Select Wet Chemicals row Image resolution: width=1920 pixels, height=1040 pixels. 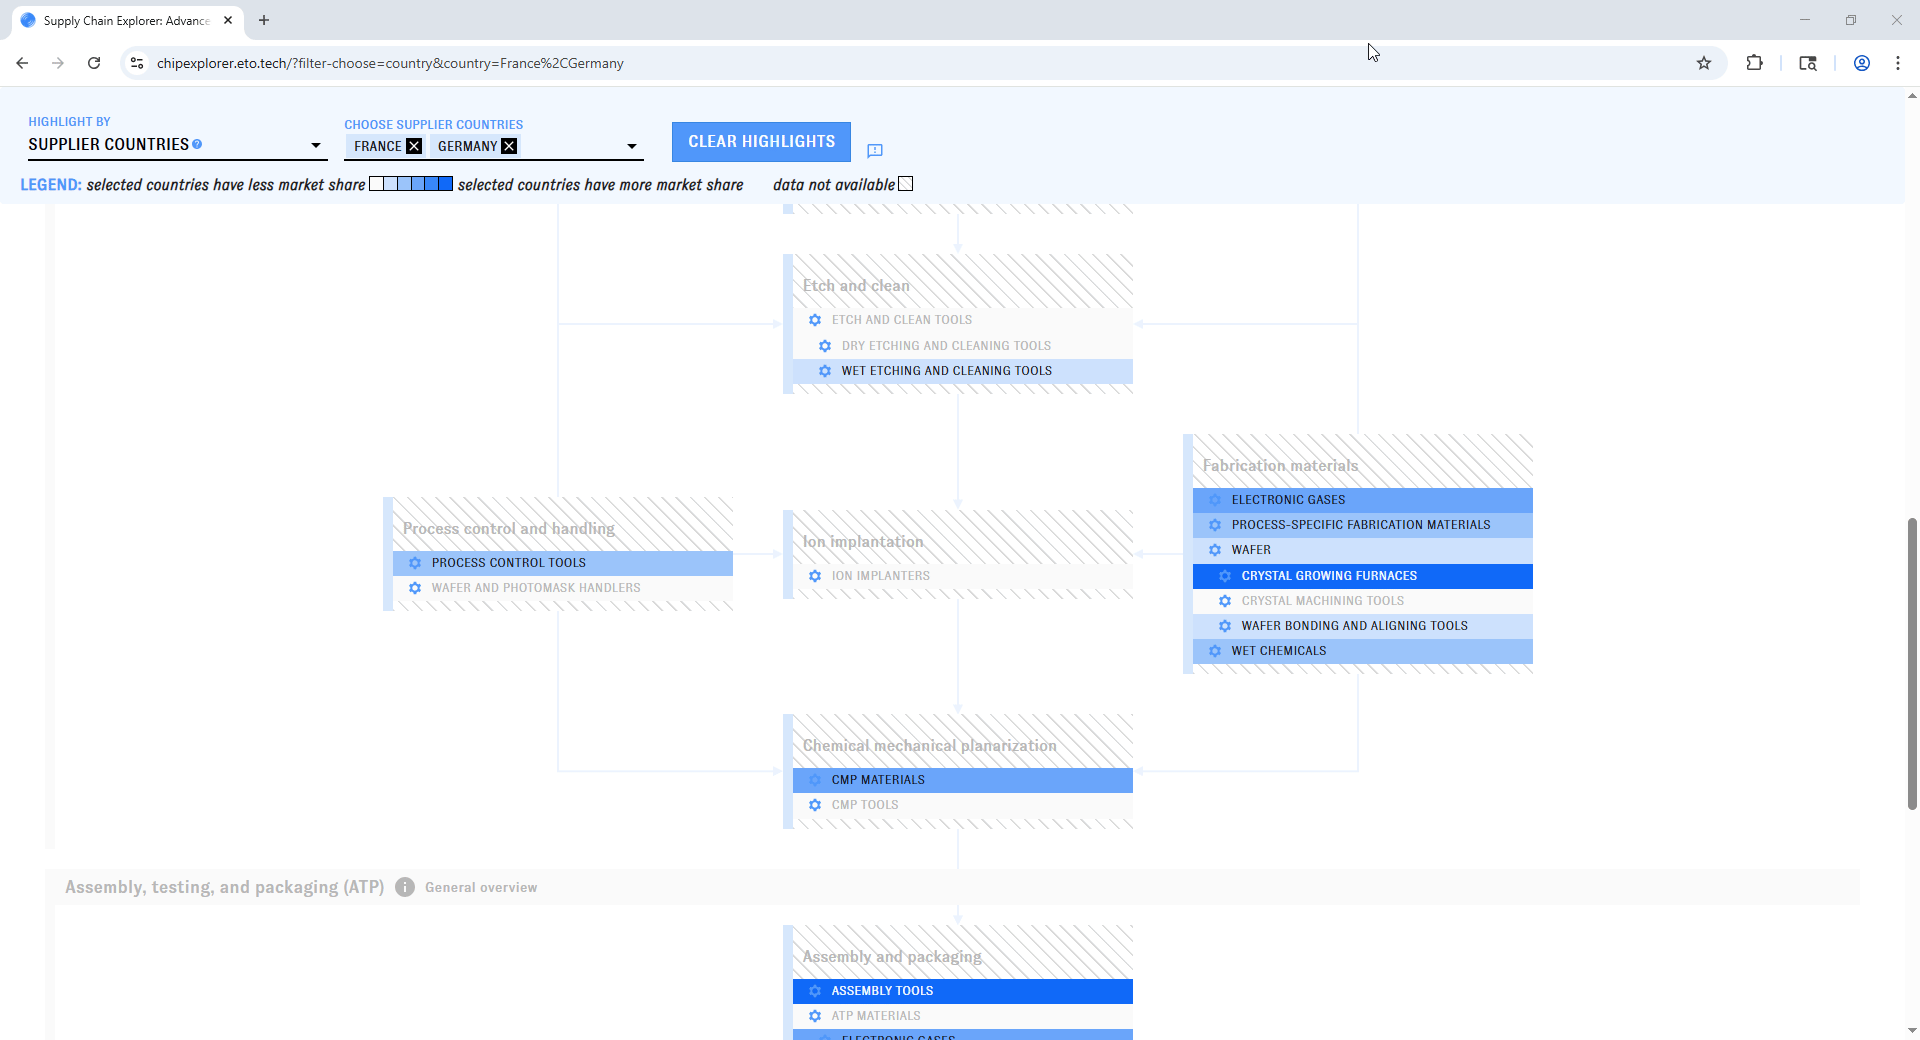click(x=1363, y=651)
